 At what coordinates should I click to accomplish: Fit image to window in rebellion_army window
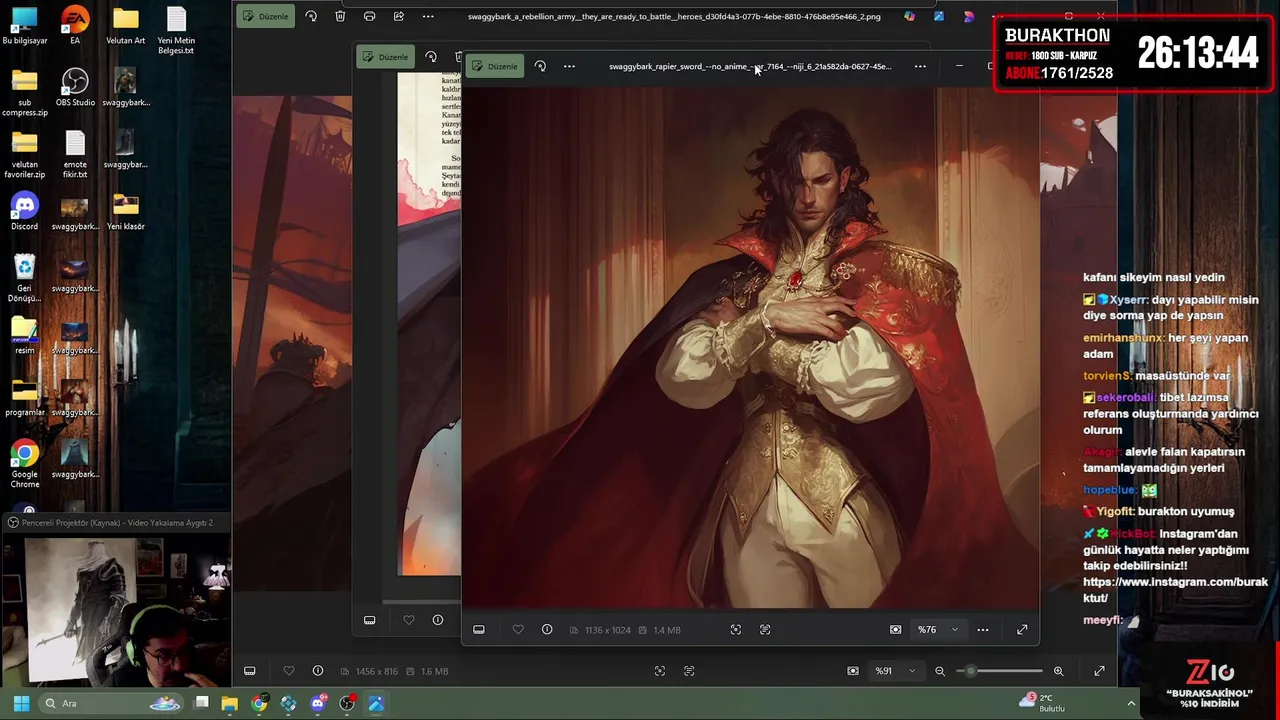click(660, 671)
